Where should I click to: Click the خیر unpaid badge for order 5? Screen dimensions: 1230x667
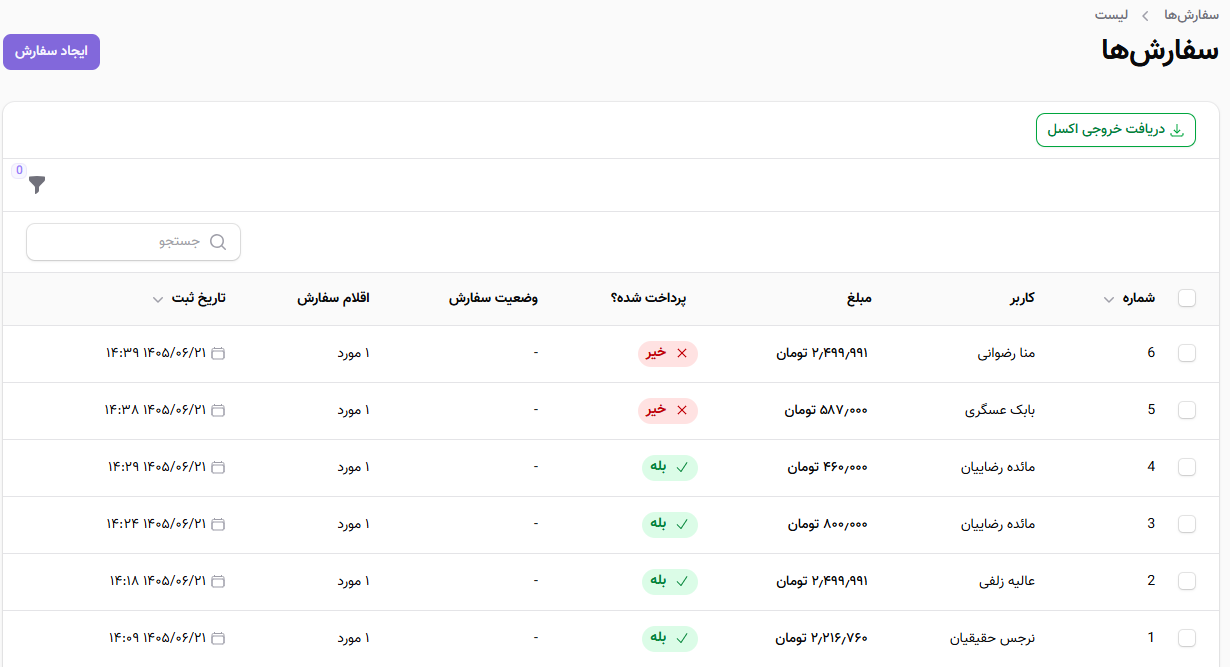point(668,410)
